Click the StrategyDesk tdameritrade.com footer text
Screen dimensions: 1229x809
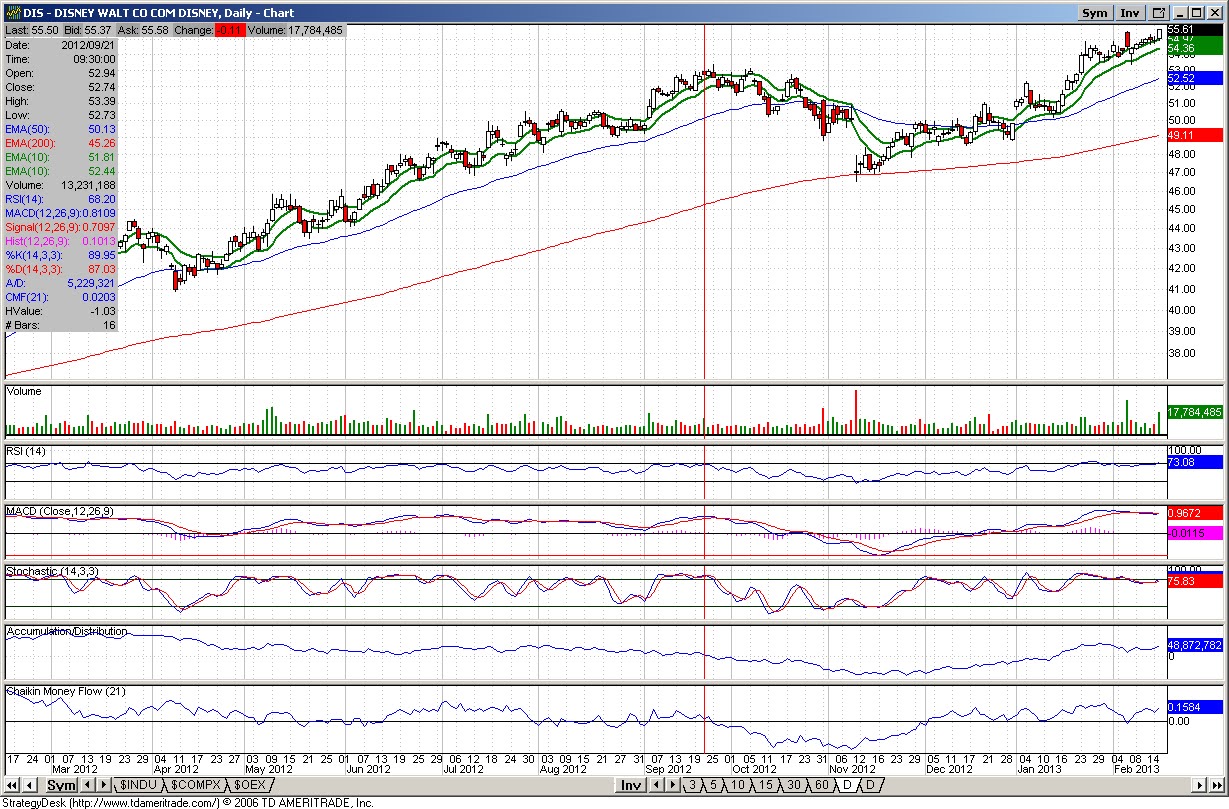[187, 803]
